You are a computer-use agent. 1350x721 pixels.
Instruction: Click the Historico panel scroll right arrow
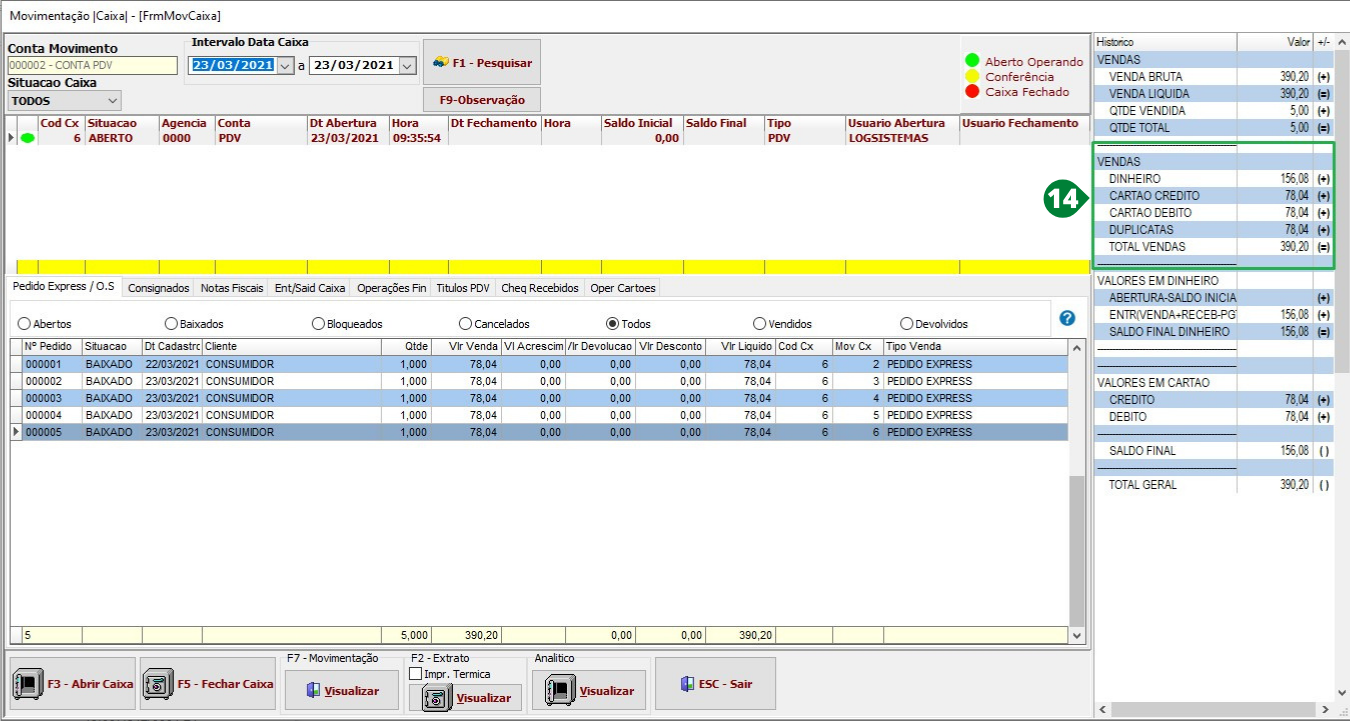tap(1326, 709)
